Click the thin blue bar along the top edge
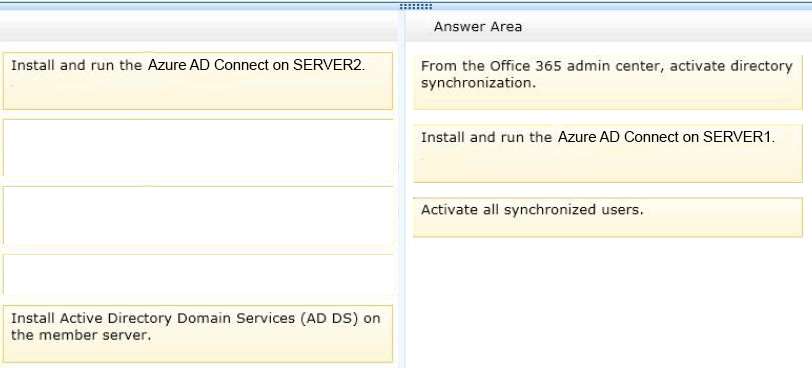Image resolution: width=812 pixels, height=368 pixels. tap(406, 2)
